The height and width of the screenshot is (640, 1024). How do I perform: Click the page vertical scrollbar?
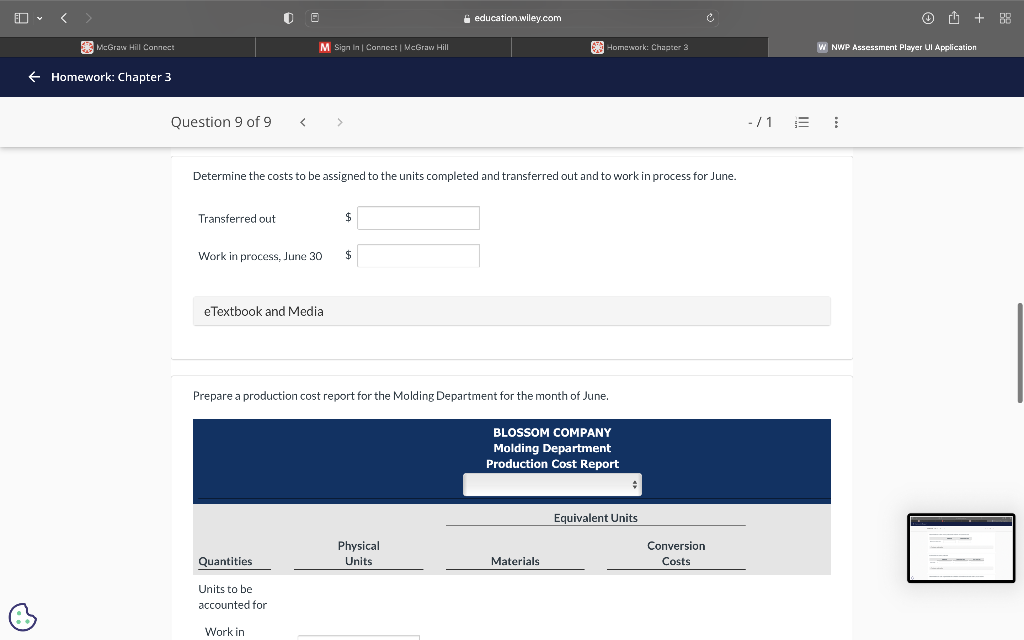(x=1019, y=353)
